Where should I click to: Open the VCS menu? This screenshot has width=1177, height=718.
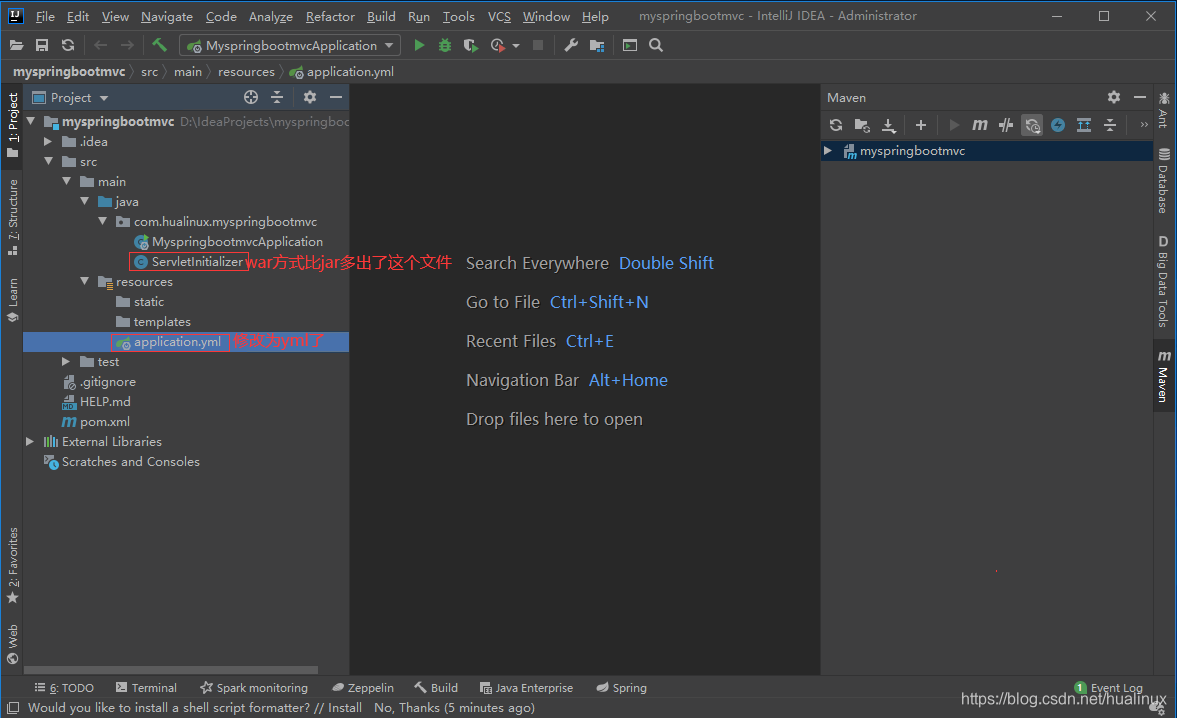[x=499, y=17]
